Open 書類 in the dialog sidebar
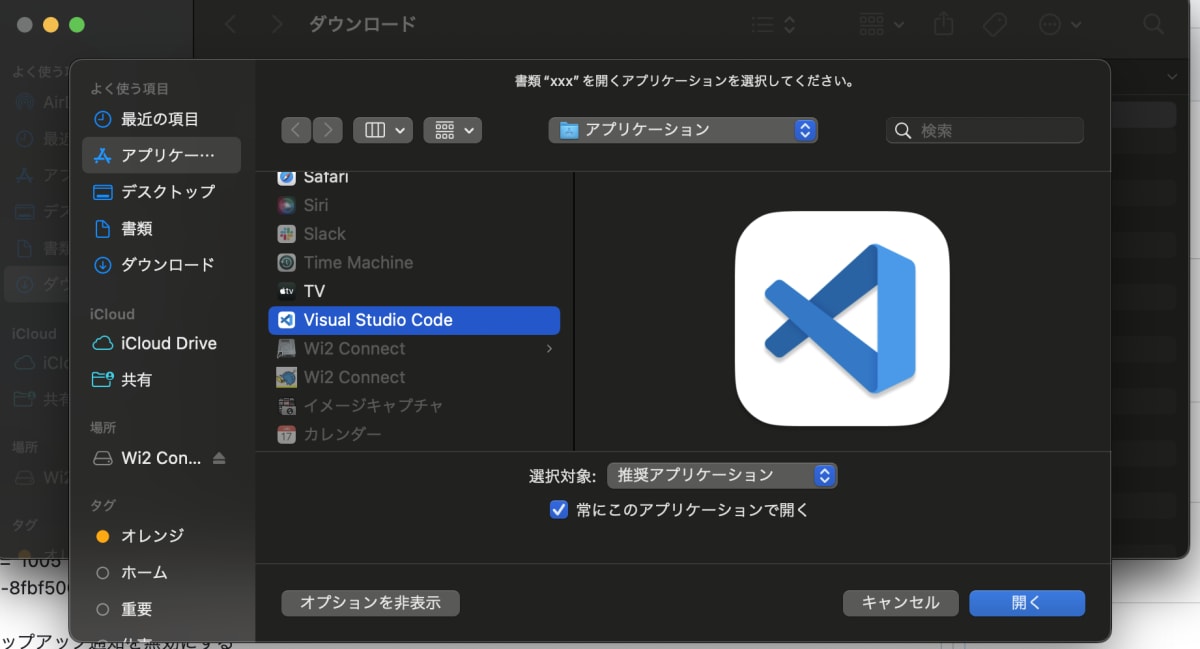This screenshot has height=649, width=1200. 161,229
